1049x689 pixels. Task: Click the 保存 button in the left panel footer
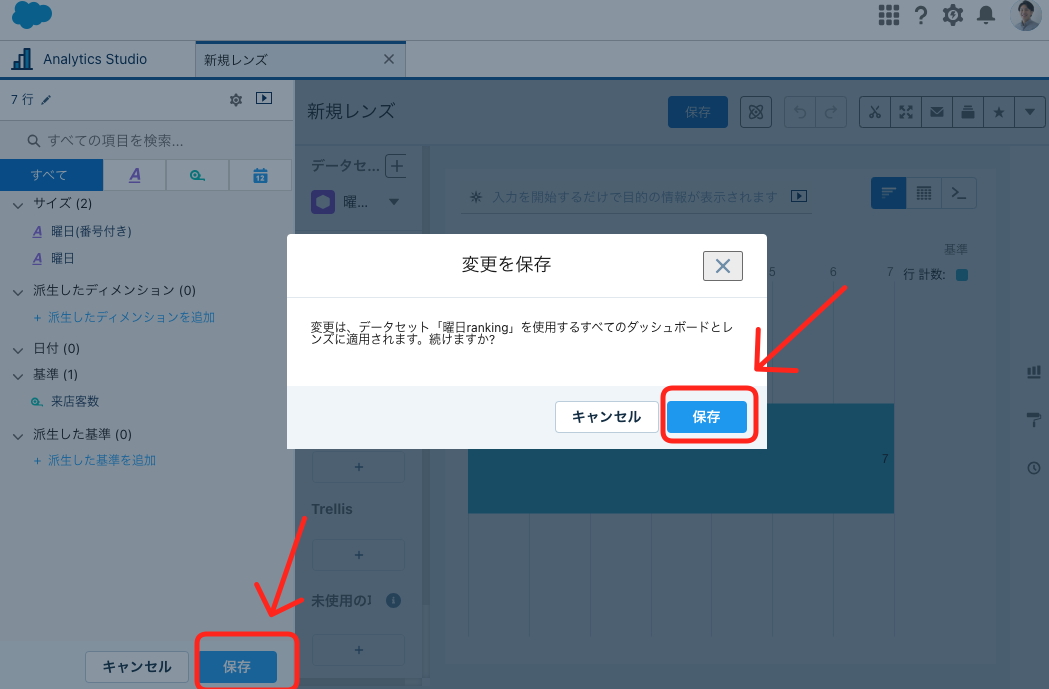pyautogui.click(x=237, y=666)
